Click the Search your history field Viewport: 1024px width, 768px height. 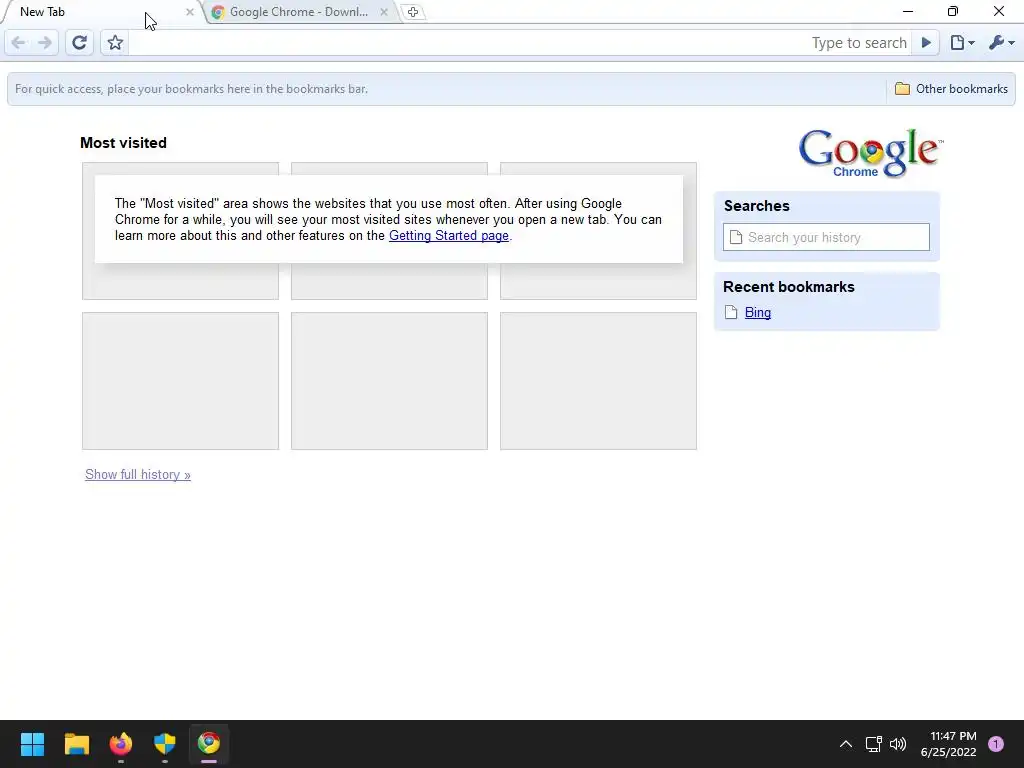(826, 237)
